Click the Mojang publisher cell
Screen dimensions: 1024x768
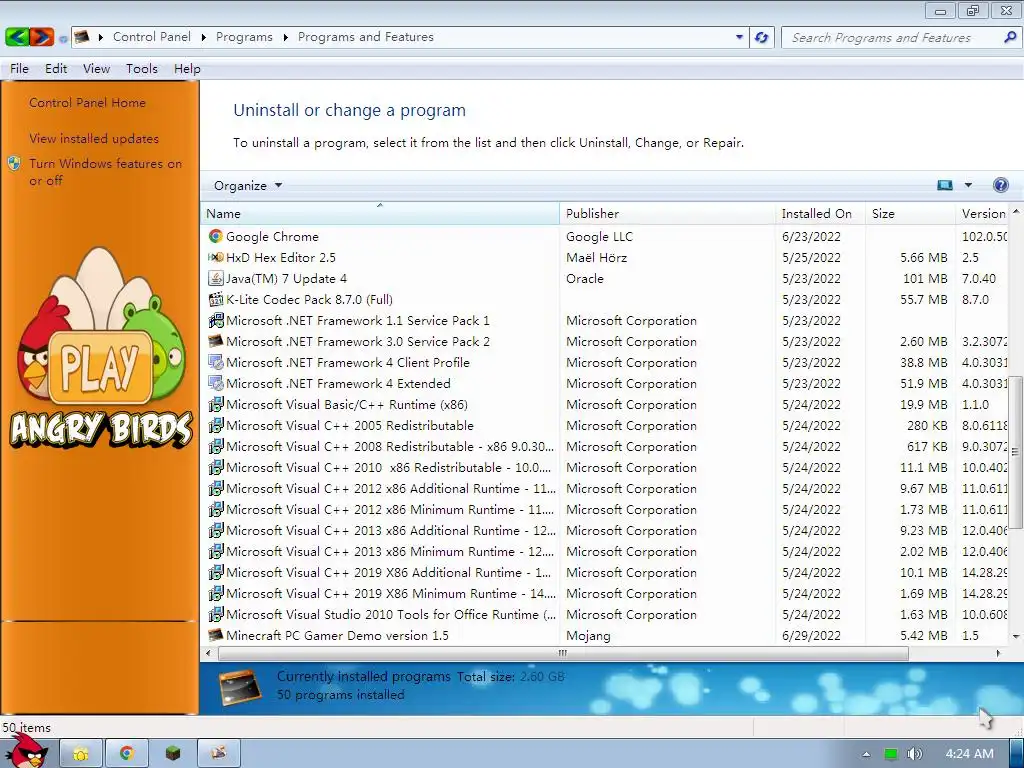click(x=588, y=635)
